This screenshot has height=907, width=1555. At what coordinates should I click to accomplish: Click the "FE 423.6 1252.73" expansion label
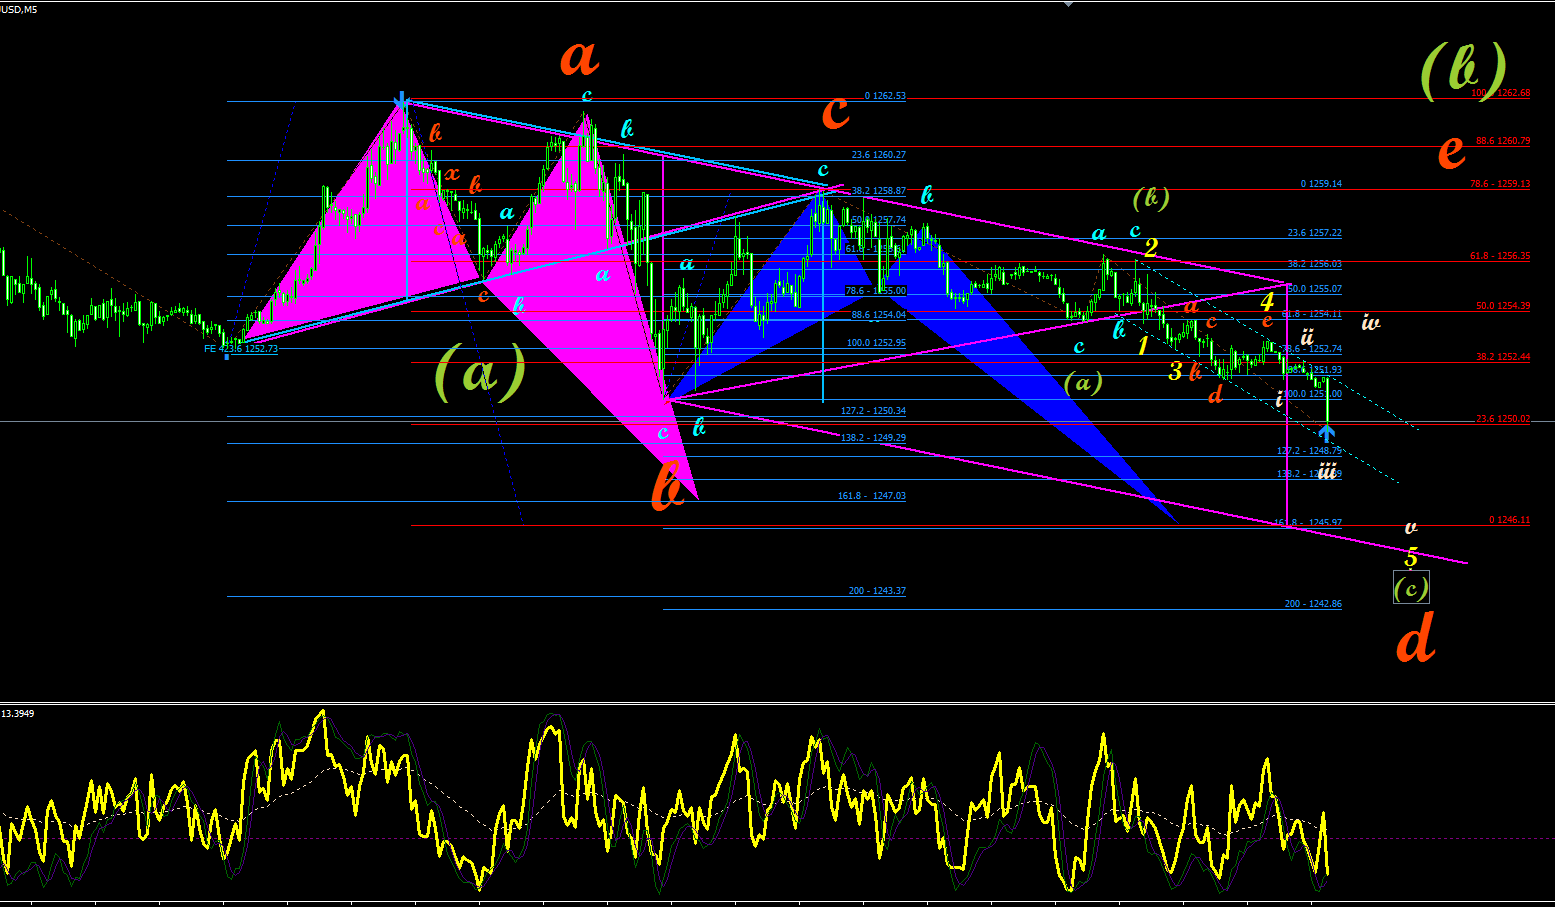pyautogui.click(x=241, y=349)
